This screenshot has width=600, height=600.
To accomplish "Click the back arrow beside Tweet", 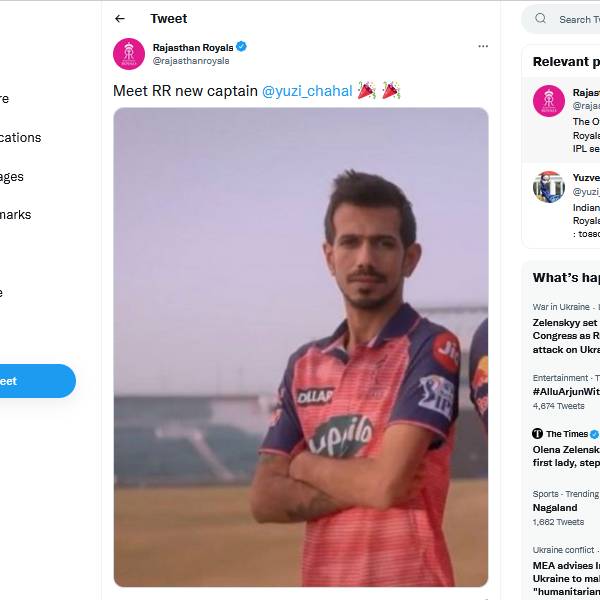I will click(x=120, y=19).
